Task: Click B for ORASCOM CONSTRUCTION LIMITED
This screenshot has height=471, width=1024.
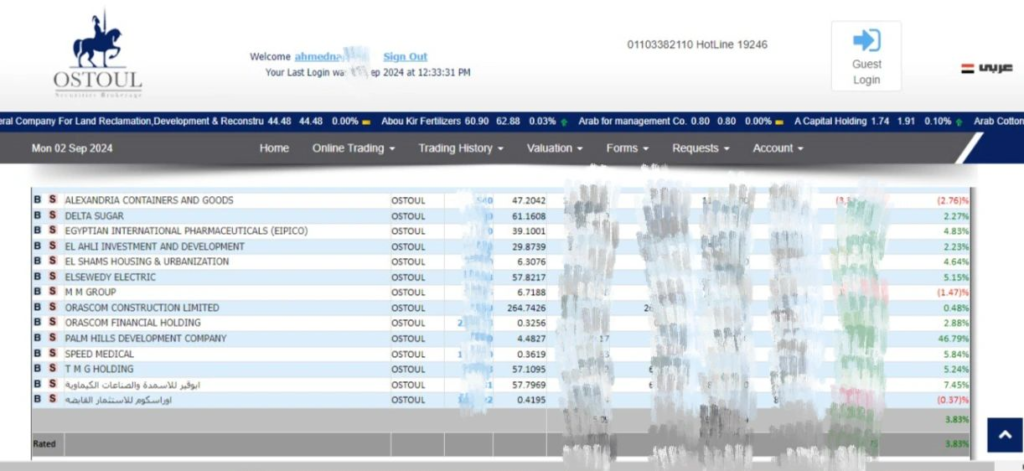Action: pyautogui.click(x=37, y=307)
